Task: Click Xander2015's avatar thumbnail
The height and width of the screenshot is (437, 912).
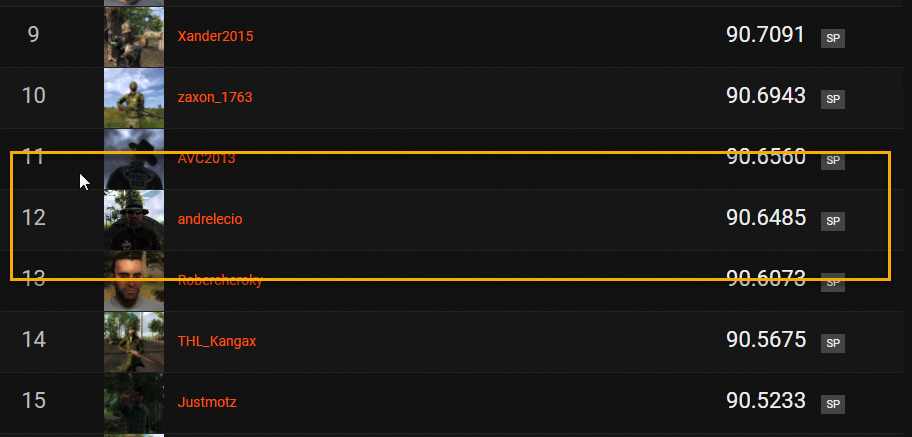Action: 134,37
